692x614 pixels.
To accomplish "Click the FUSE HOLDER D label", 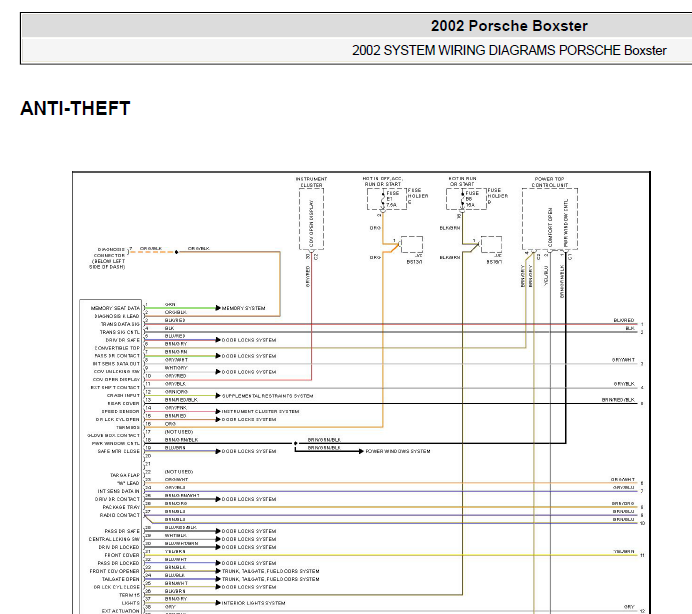I will (x=497, y=196).
